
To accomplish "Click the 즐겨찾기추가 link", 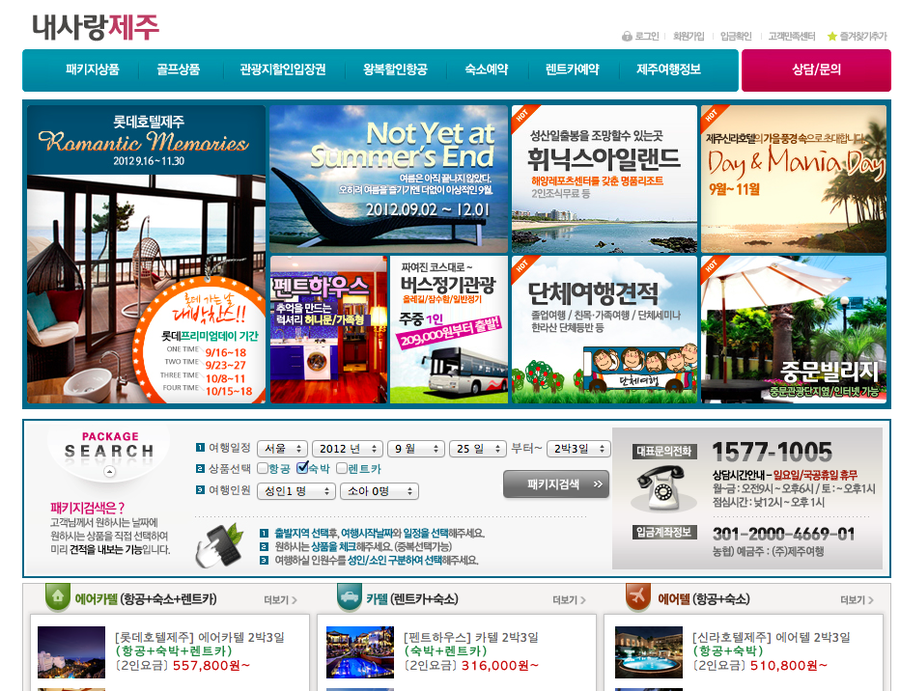I will tap(863, 37).
